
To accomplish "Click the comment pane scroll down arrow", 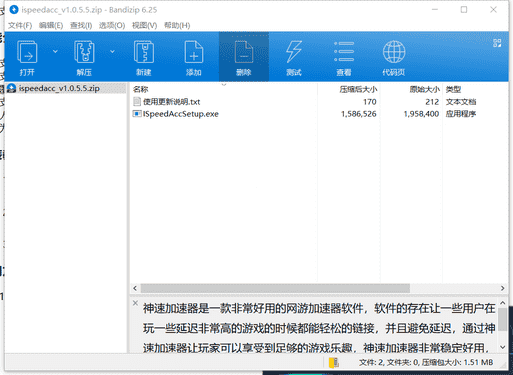I will [x=503, y=347].
